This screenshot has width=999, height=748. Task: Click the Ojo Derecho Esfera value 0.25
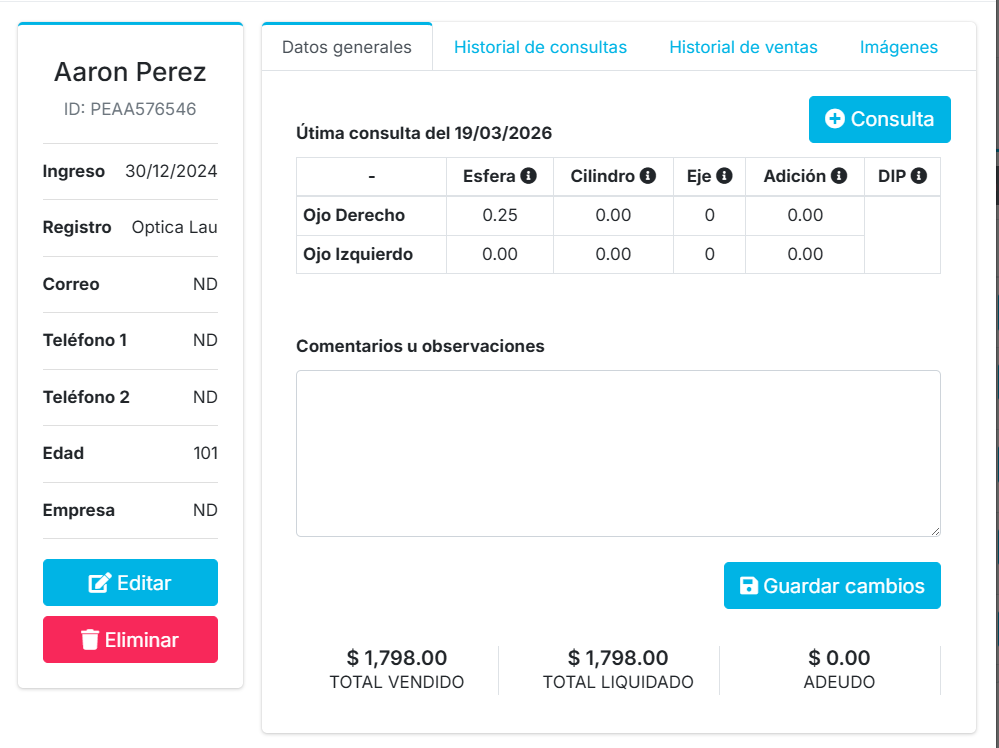coord(500,215)
